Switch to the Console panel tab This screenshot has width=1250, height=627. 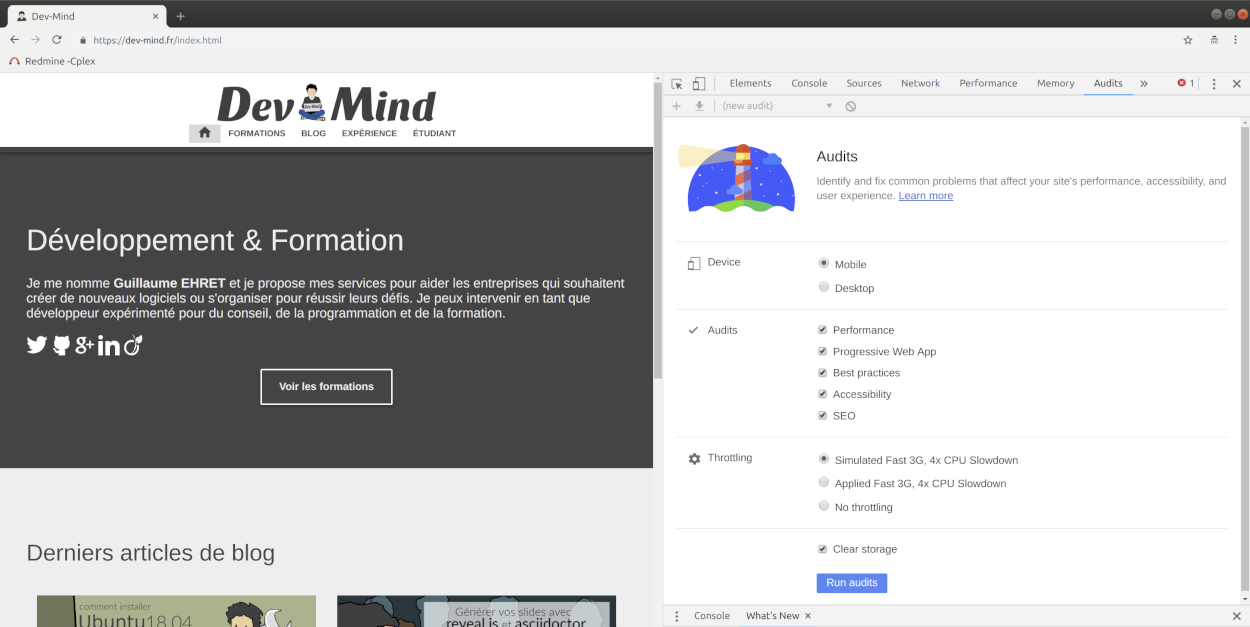(809, 84)
